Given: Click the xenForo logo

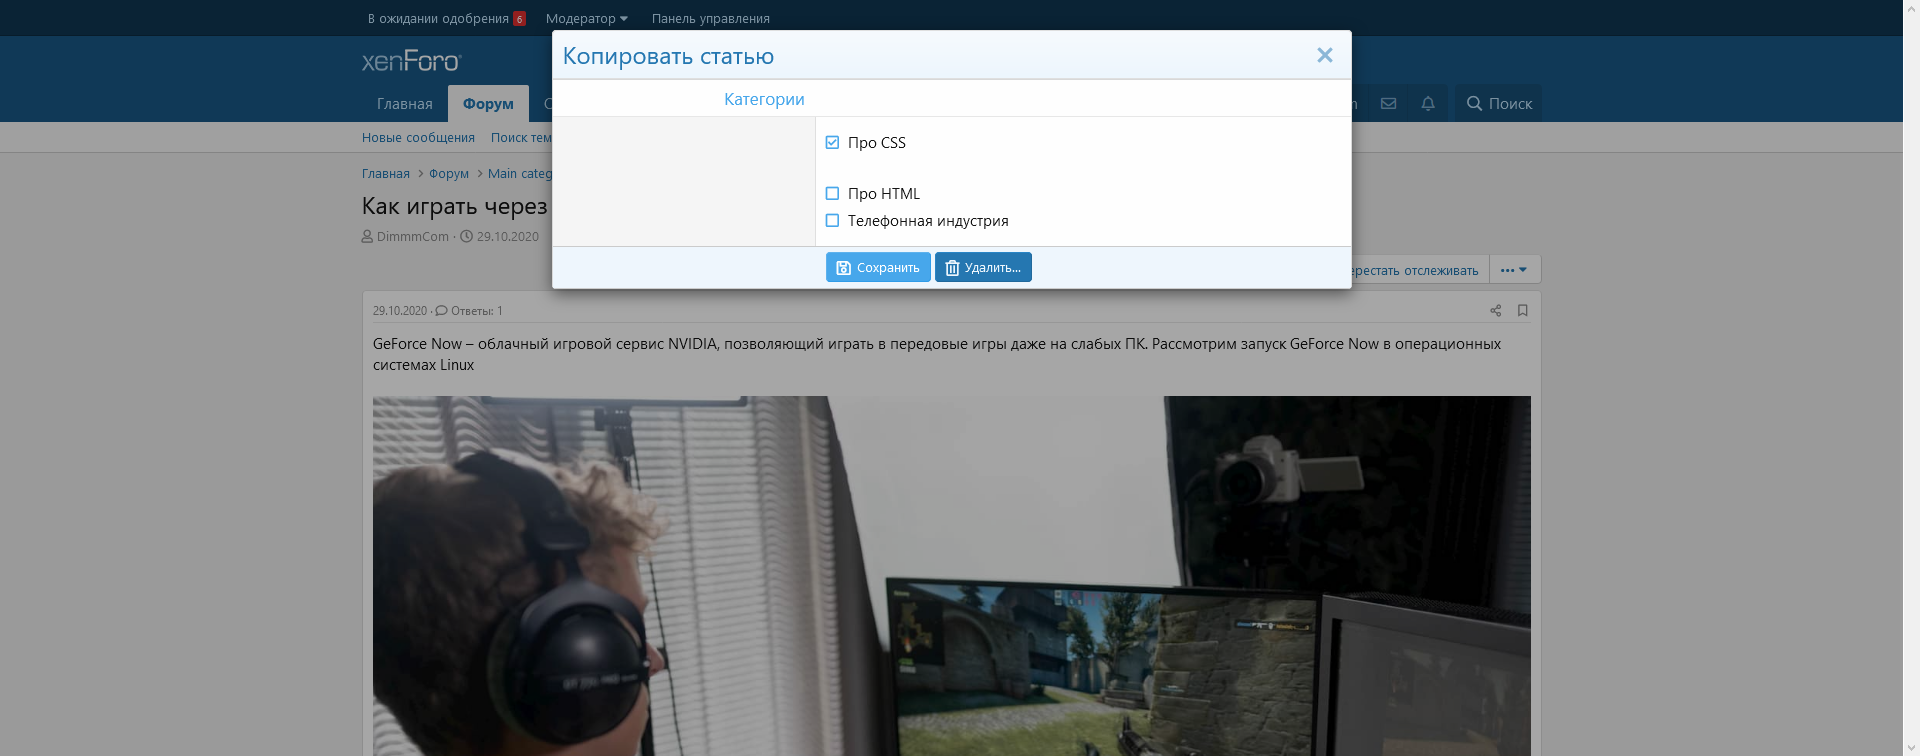Looking at the screenshot, I should coord(411,61).
